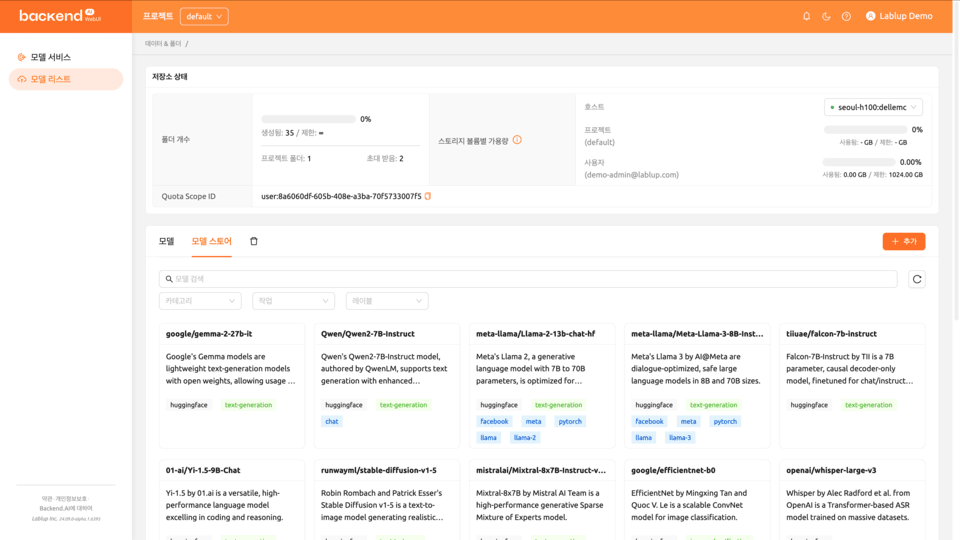Expand the default project selector
The height and width of the screenshot is (540, 960).
tap(204, 16)
